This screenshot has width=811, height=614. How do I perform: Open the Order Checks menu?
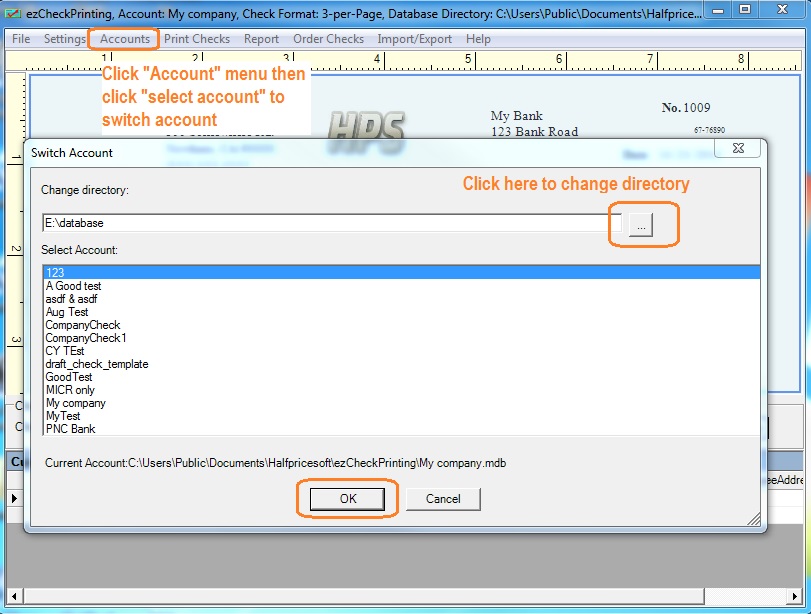point(328,39)
